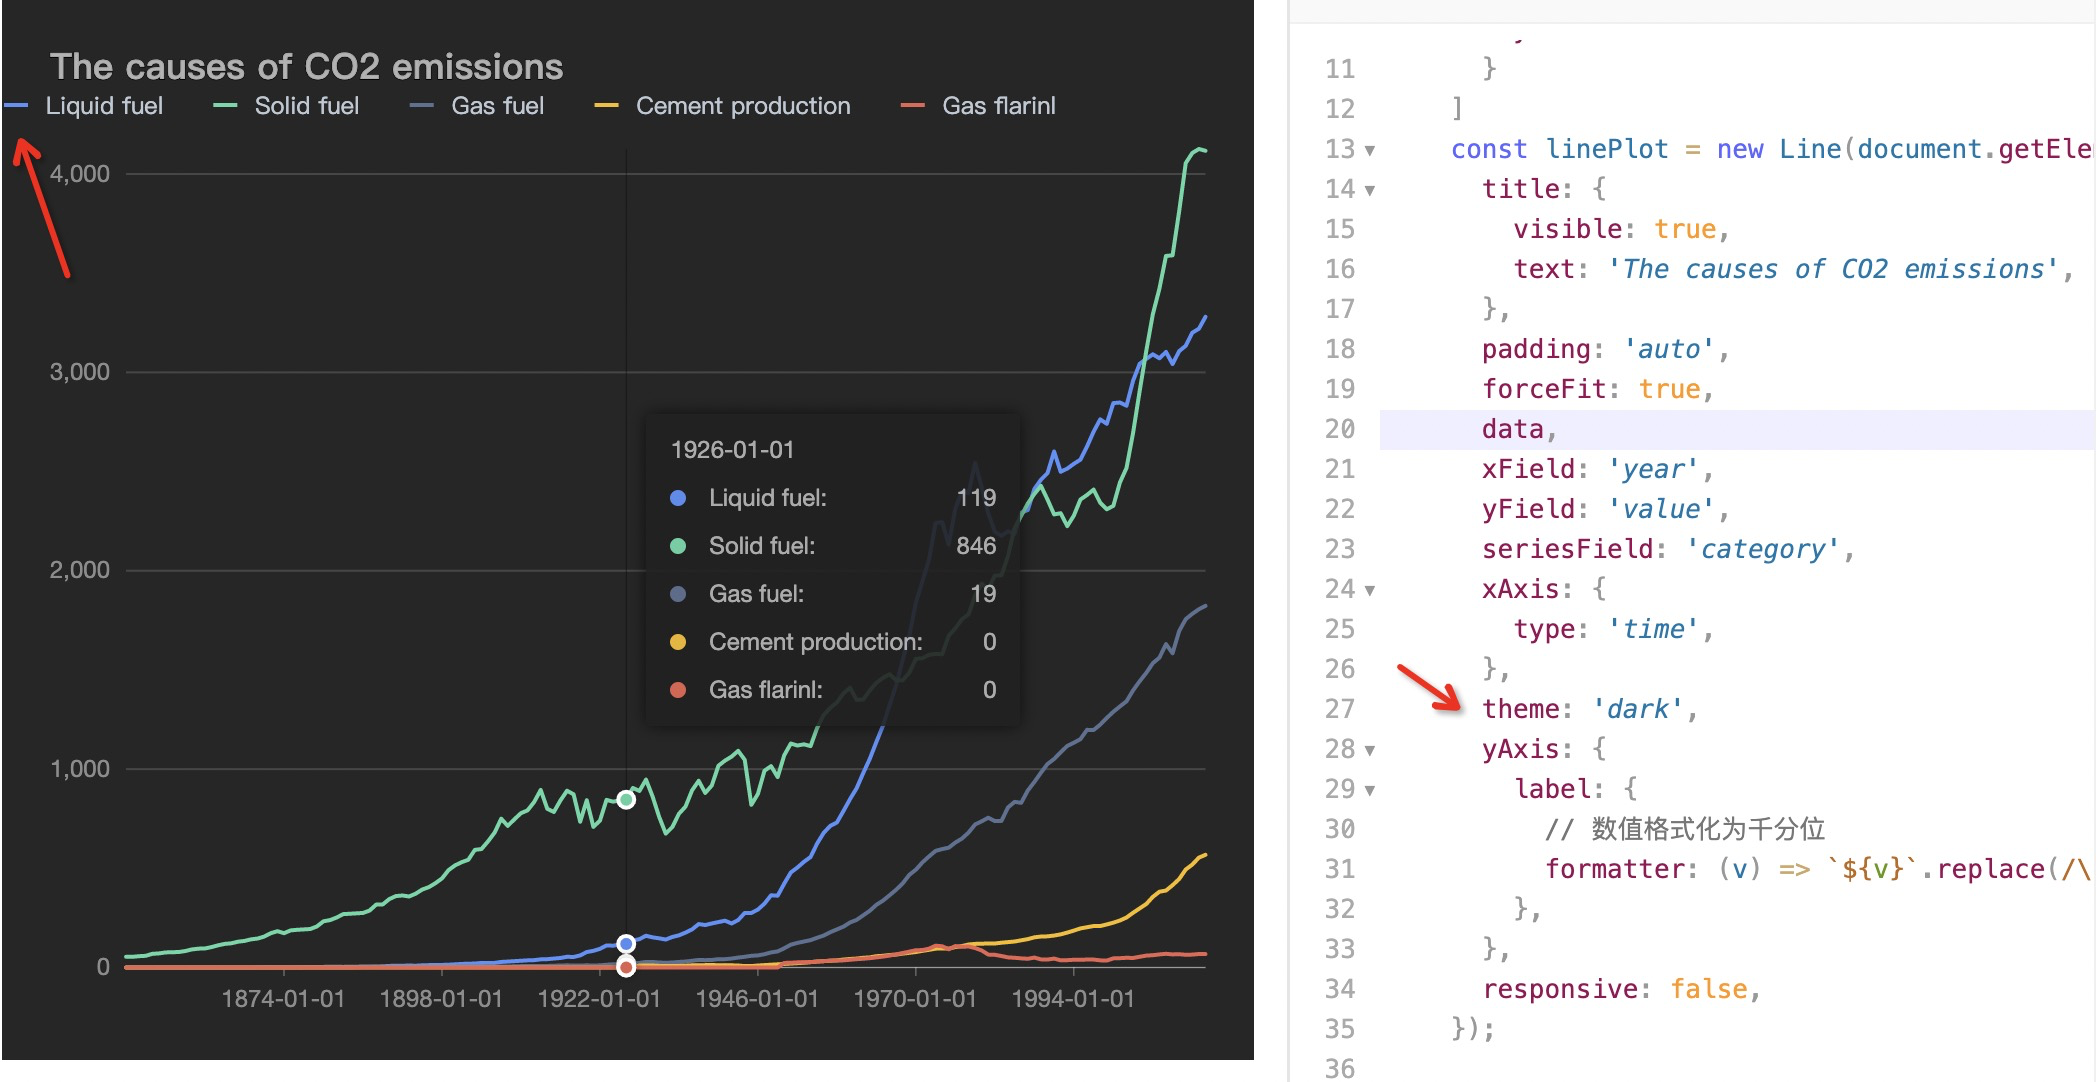
Task: Click the tooltip date 1926-01-01
Action: point(732,449)
